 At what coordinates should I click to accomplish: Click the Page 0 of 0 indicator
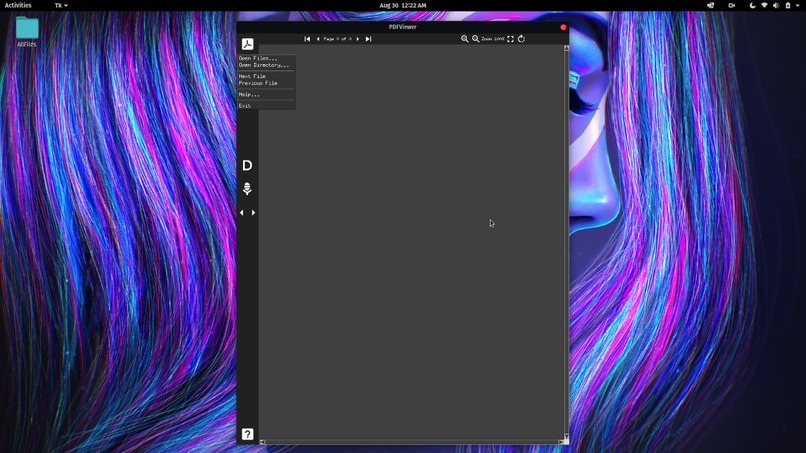338,39
